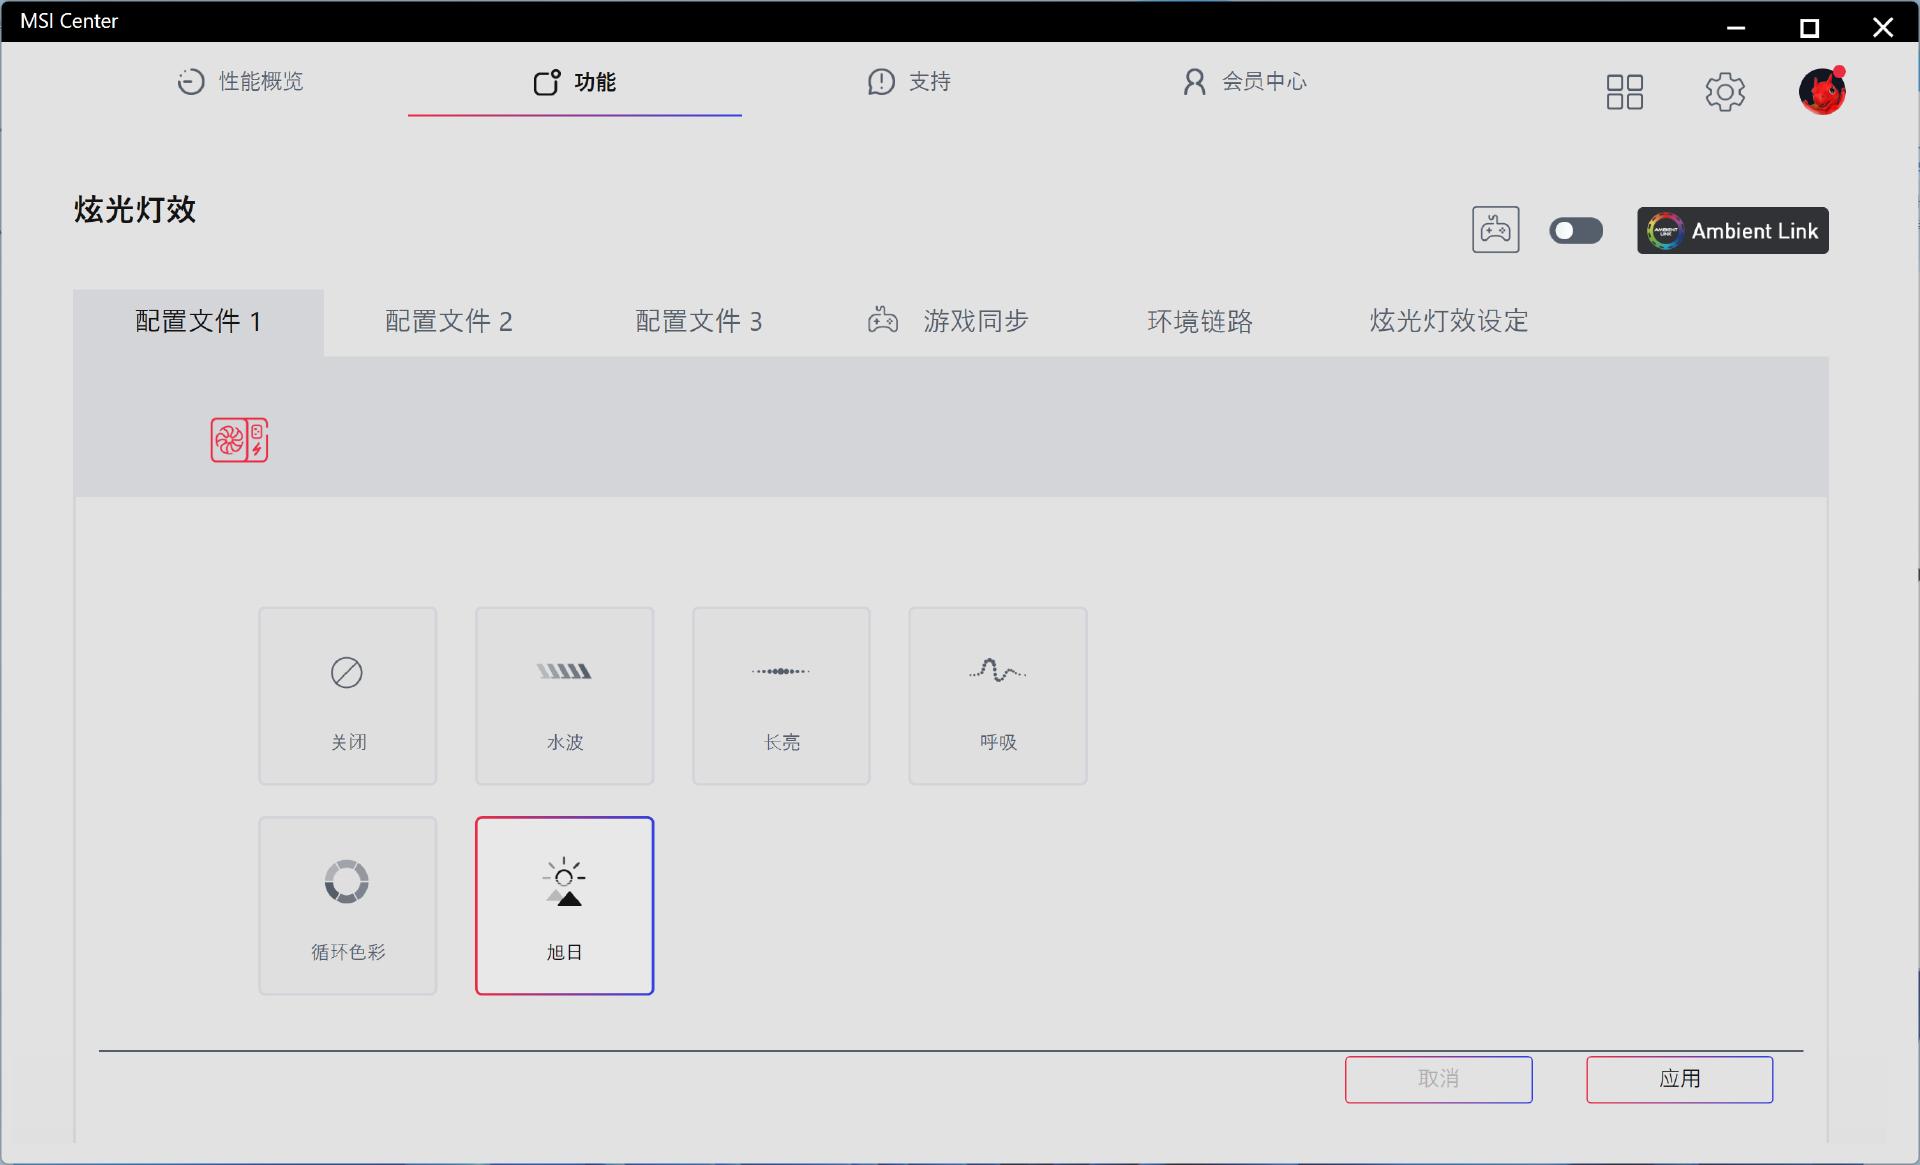Click the 应用 apply button
Image resolution: width=1920 pixels, height=1165 pixels.
1679,1079
